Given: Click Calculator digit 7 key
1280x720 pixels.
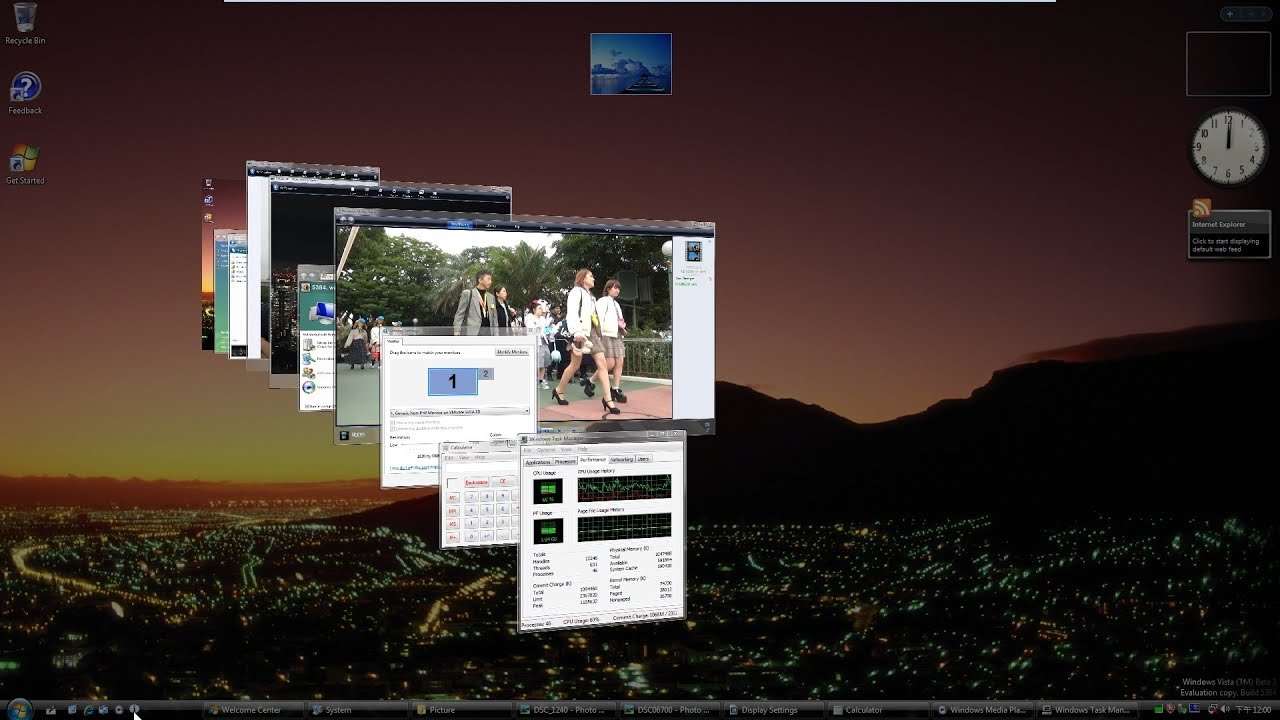Looking at the screenshot, I should coord(471,496).
